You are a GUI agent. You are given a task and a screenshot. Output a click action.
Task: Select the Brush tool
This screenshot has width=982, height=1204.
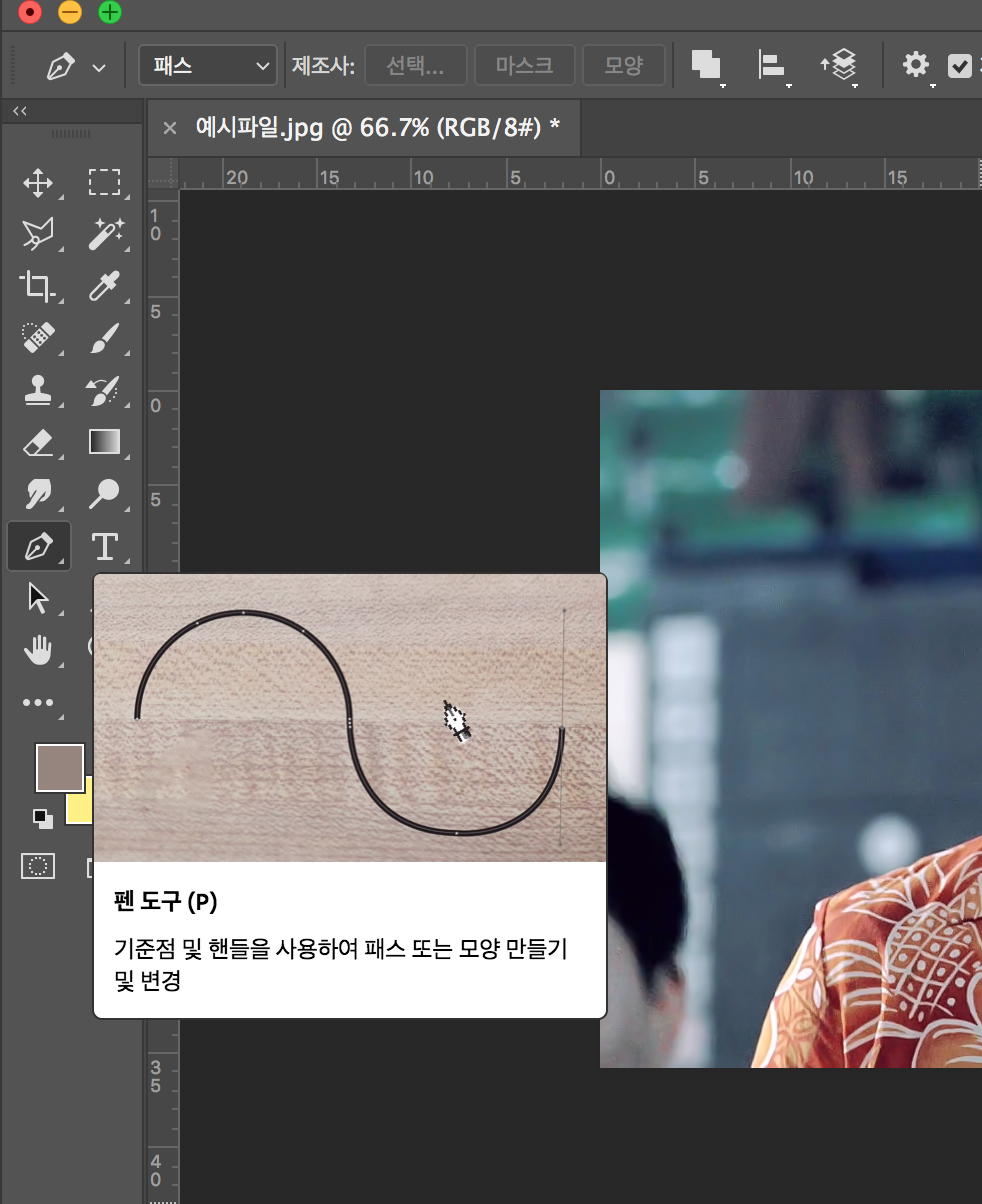click(x=104, y=339)
